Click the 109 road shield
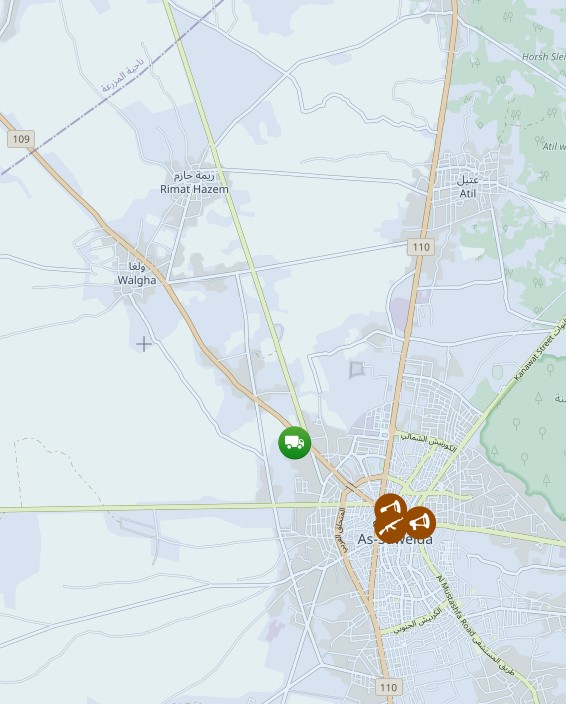This screenshot has height=704, width=566. point(21,139)
